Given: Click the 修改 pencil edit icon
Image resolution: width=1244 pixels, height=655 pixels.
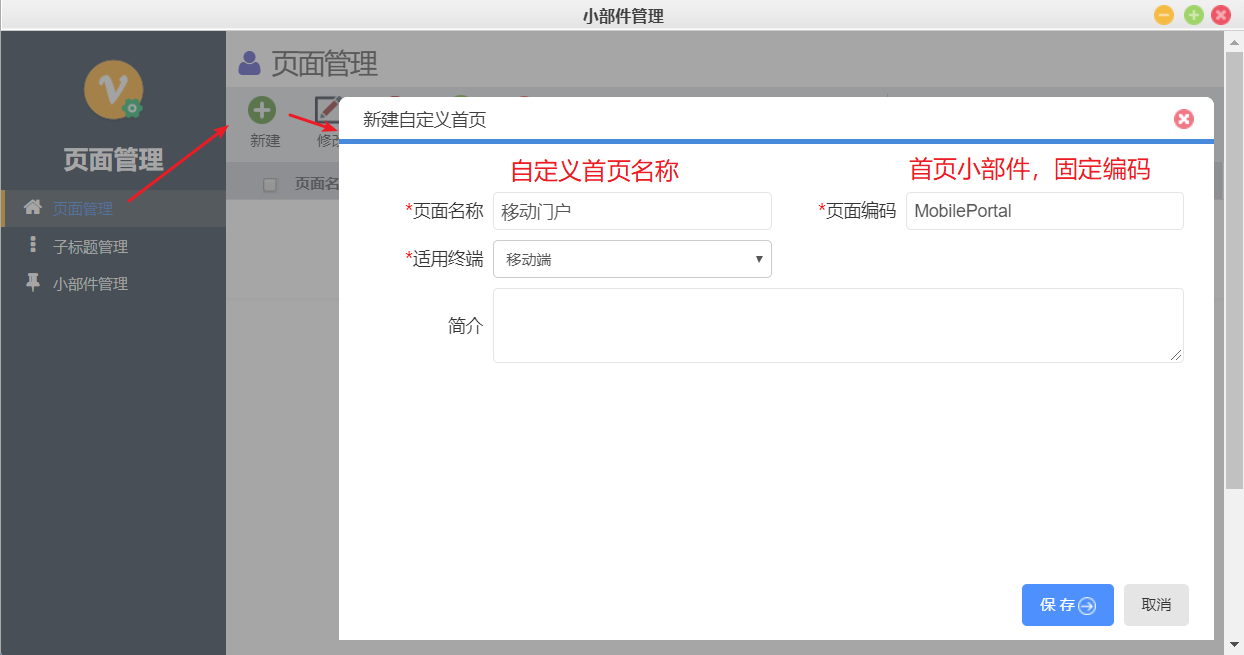Looking at the screenshot, I should (x=327, y=111).
